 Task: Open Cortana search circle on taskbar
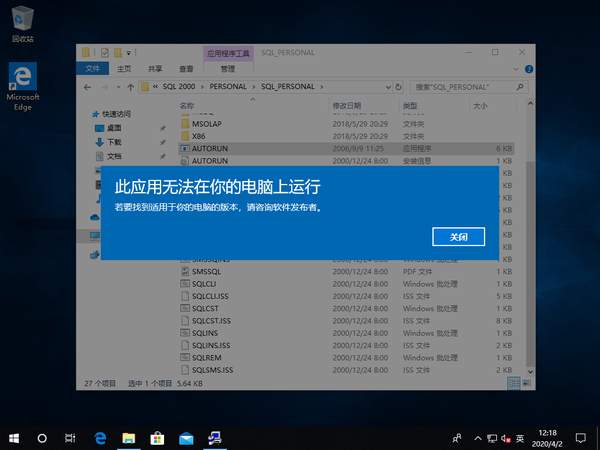pos(42,438)
